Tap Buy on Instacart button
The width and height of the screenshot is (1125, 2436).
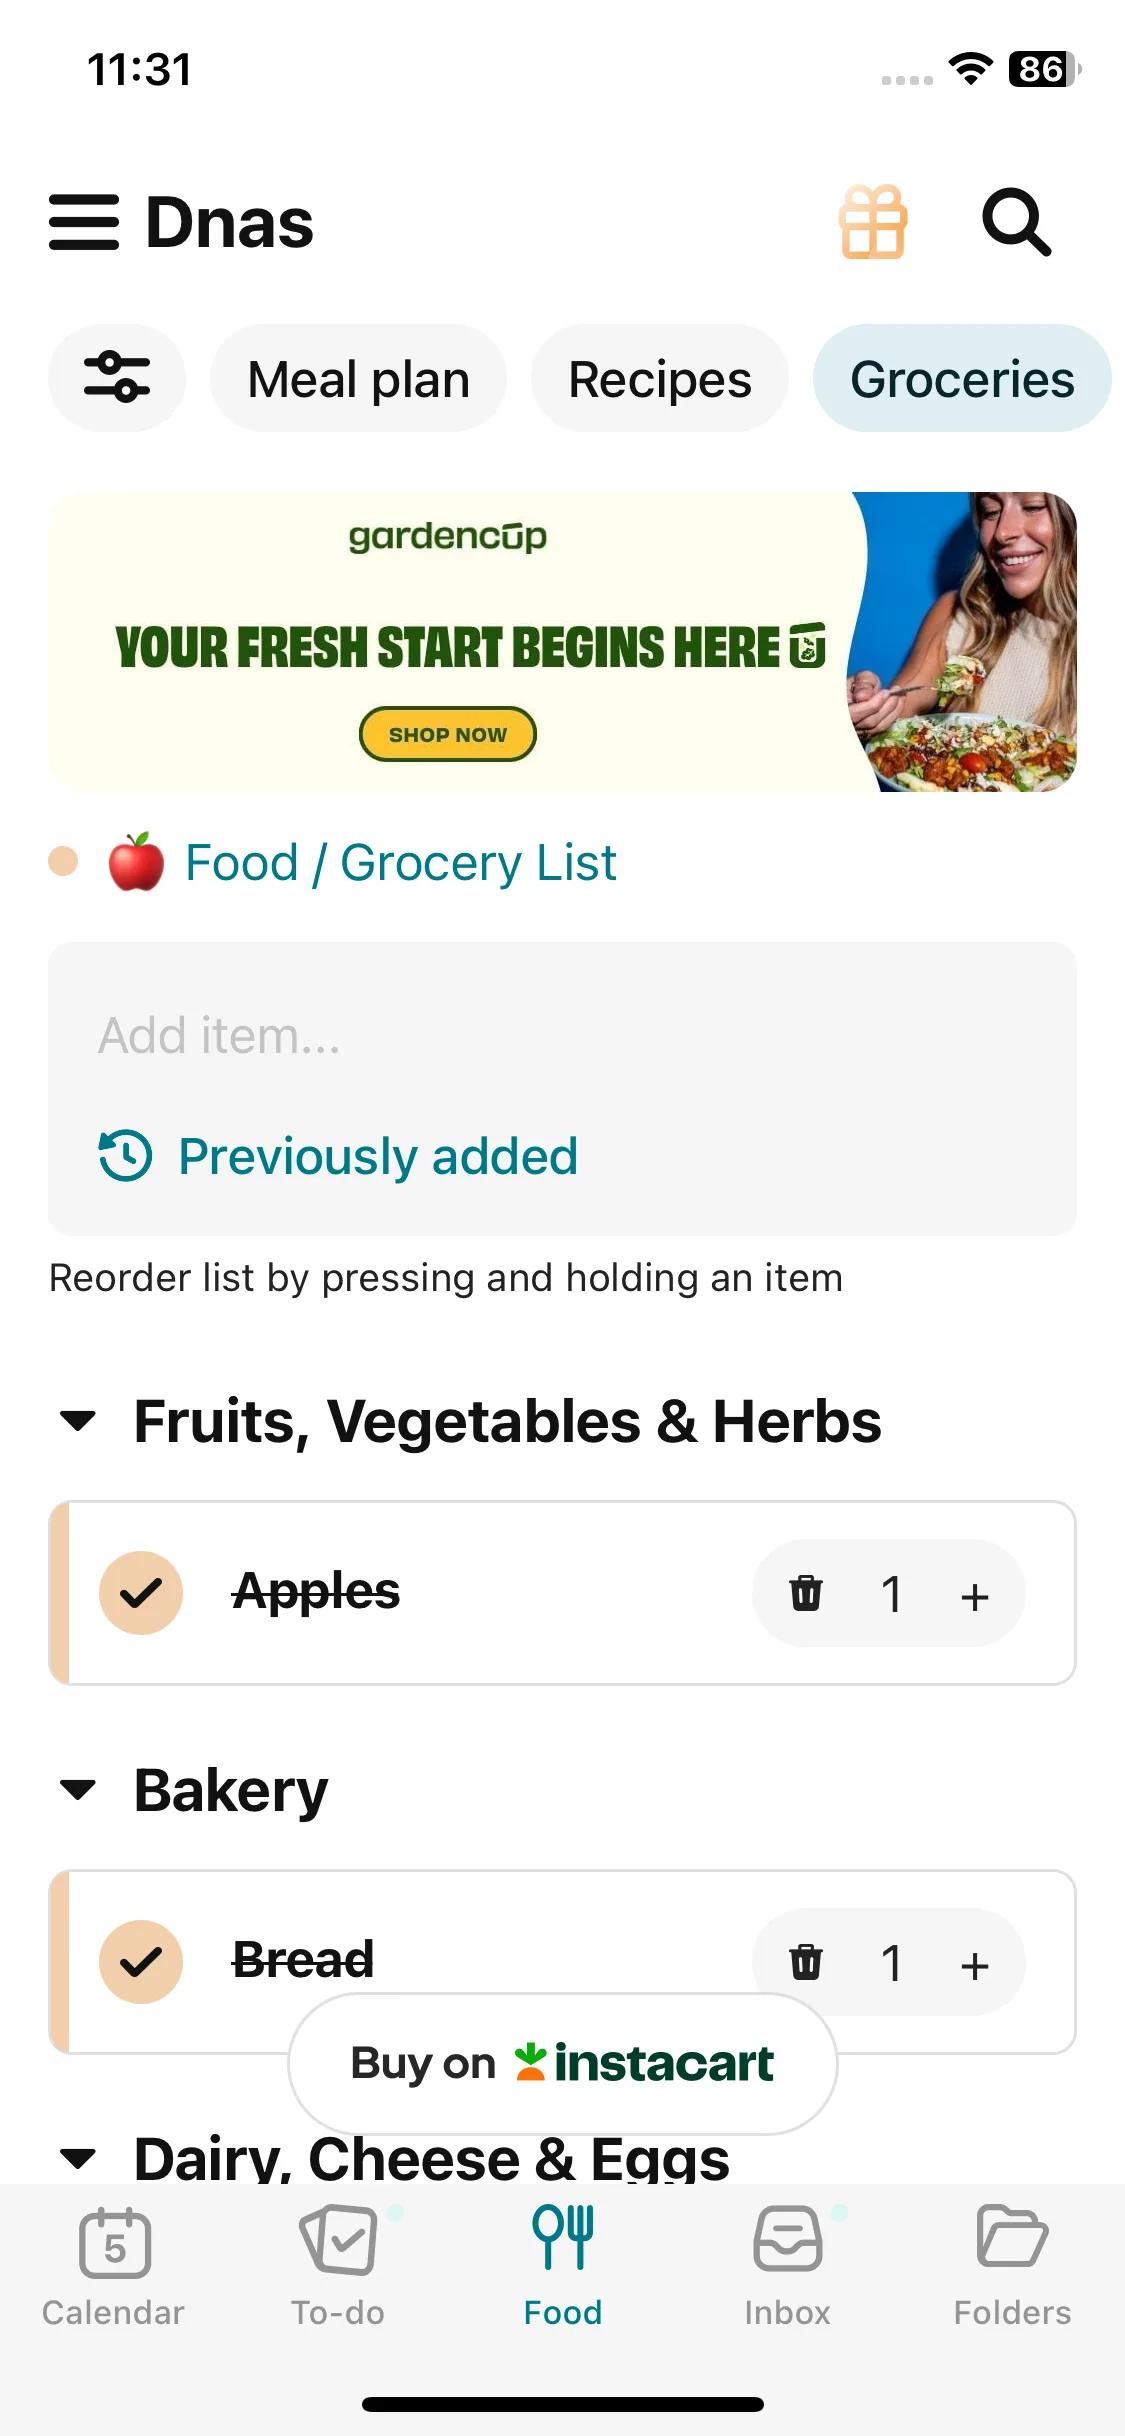coord(562,2063)
